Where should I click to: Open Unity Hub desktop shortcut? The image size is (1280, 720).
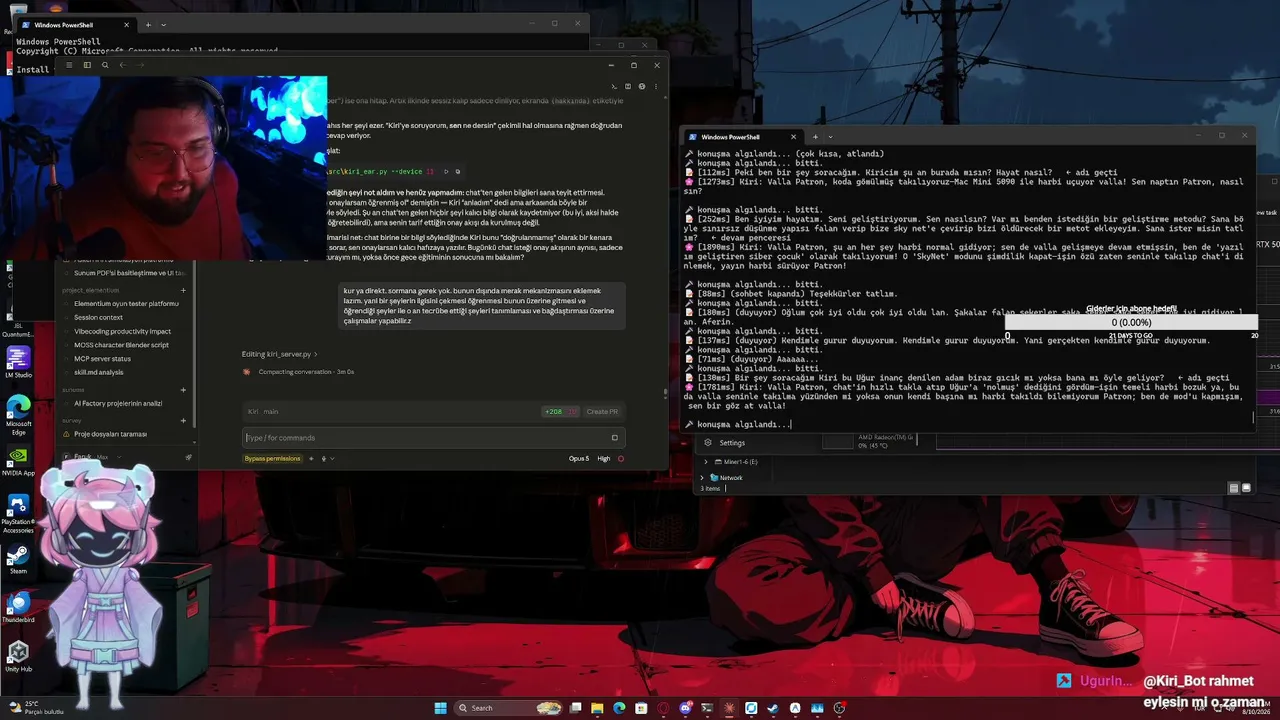click(x=18, y=657)
